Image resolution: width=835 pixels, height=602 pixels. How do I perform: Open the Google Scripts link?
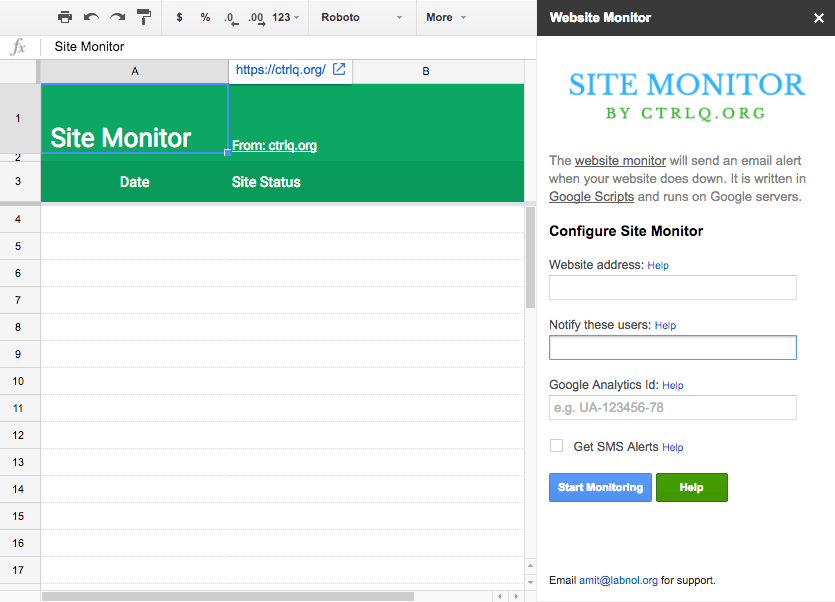[592, 197]
